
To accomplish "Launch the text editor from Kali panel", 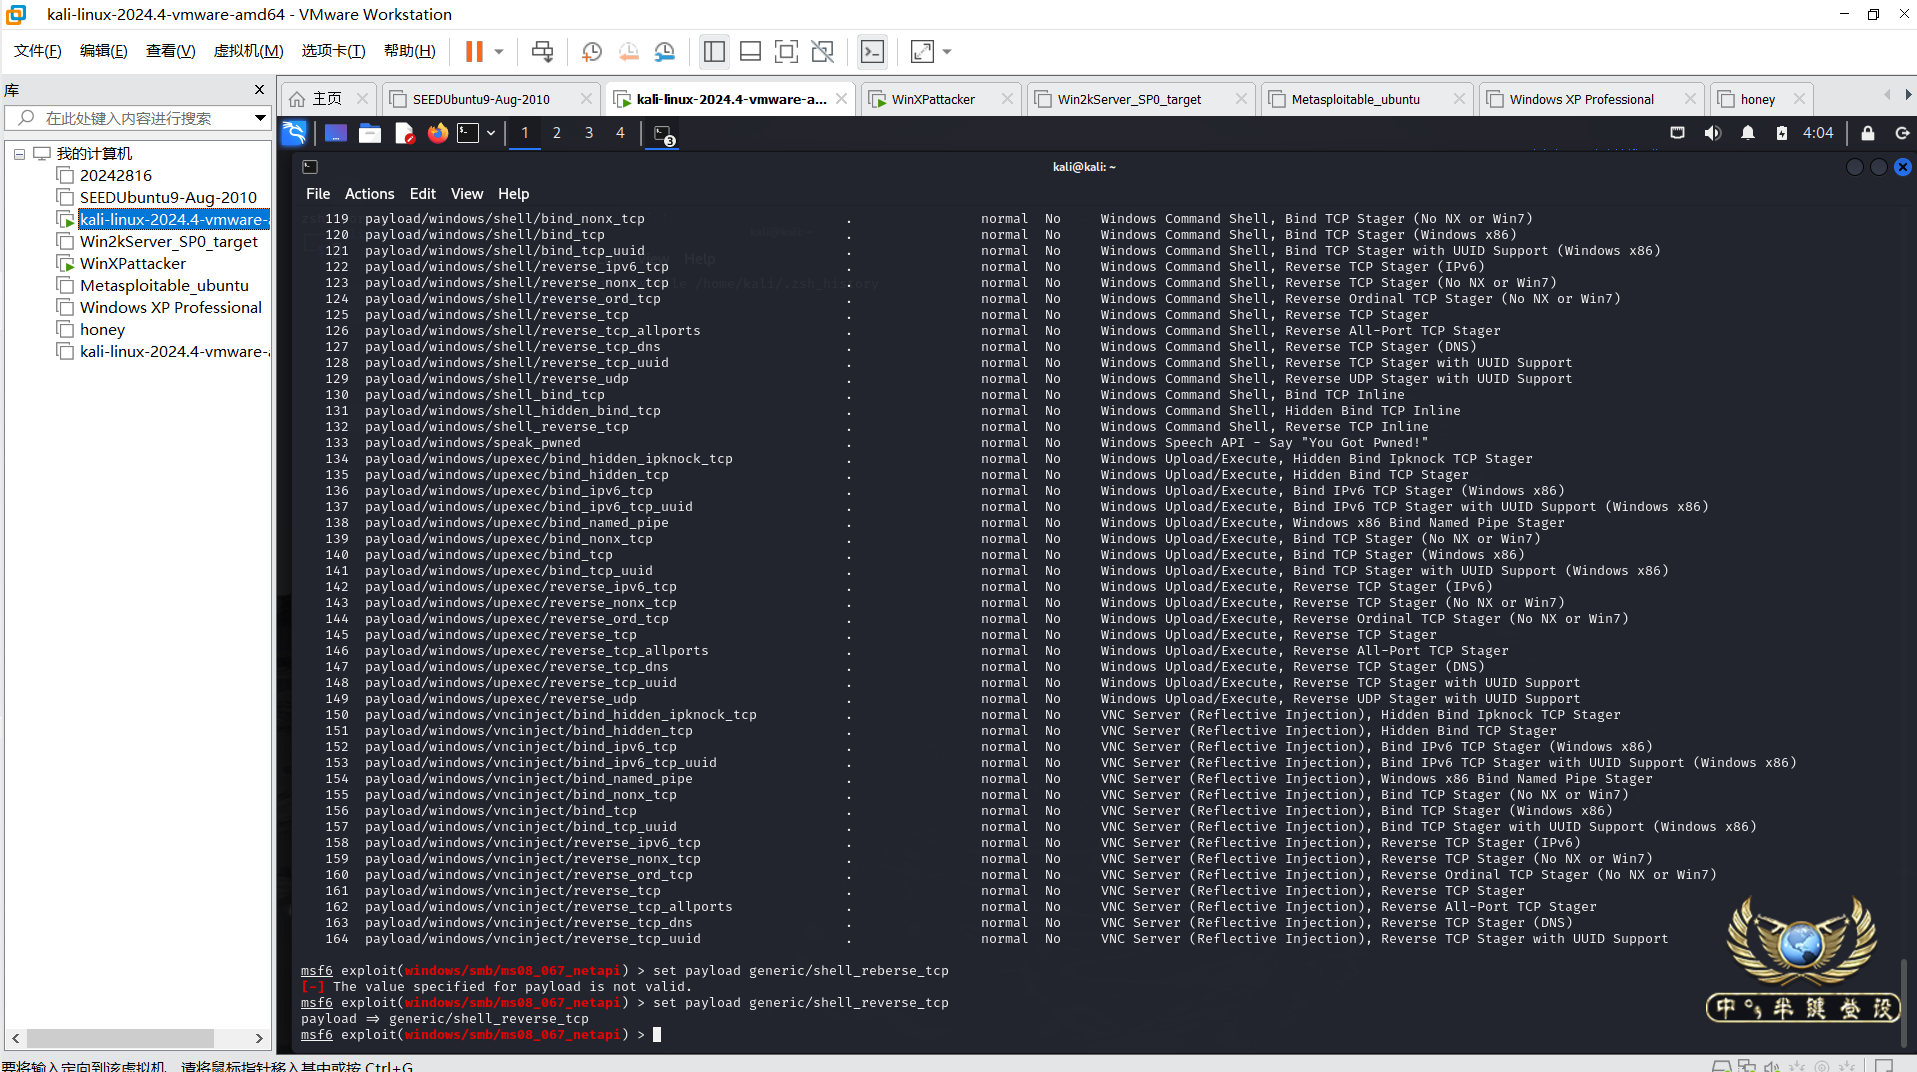I will 404,133.
